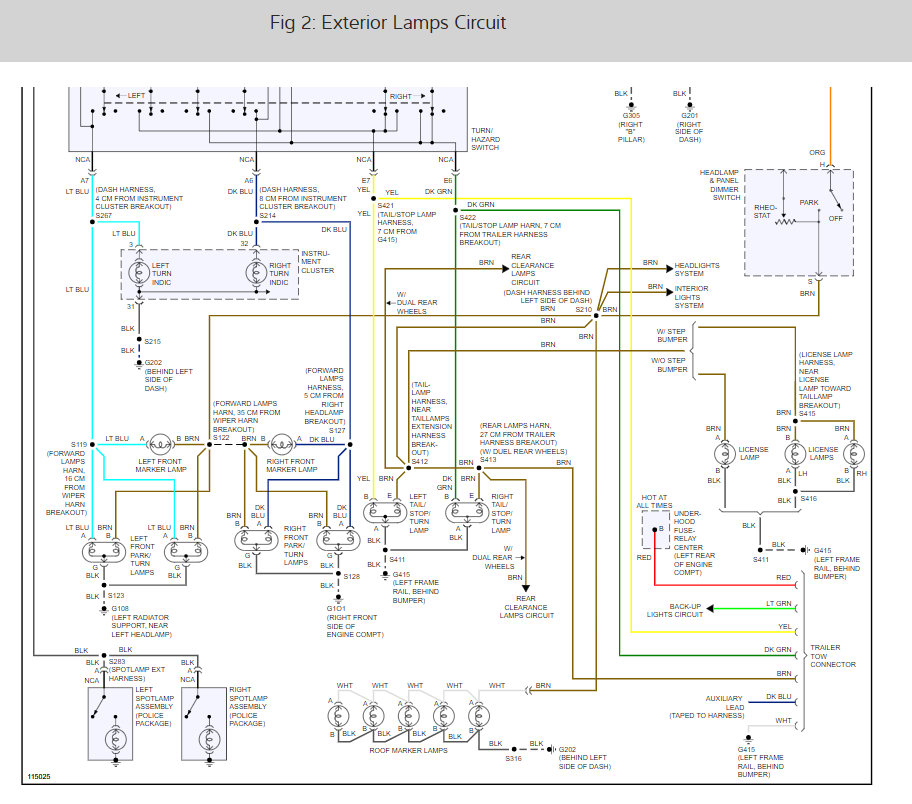Click the G202 ground symbol below S215

click(x=139, y=364)
